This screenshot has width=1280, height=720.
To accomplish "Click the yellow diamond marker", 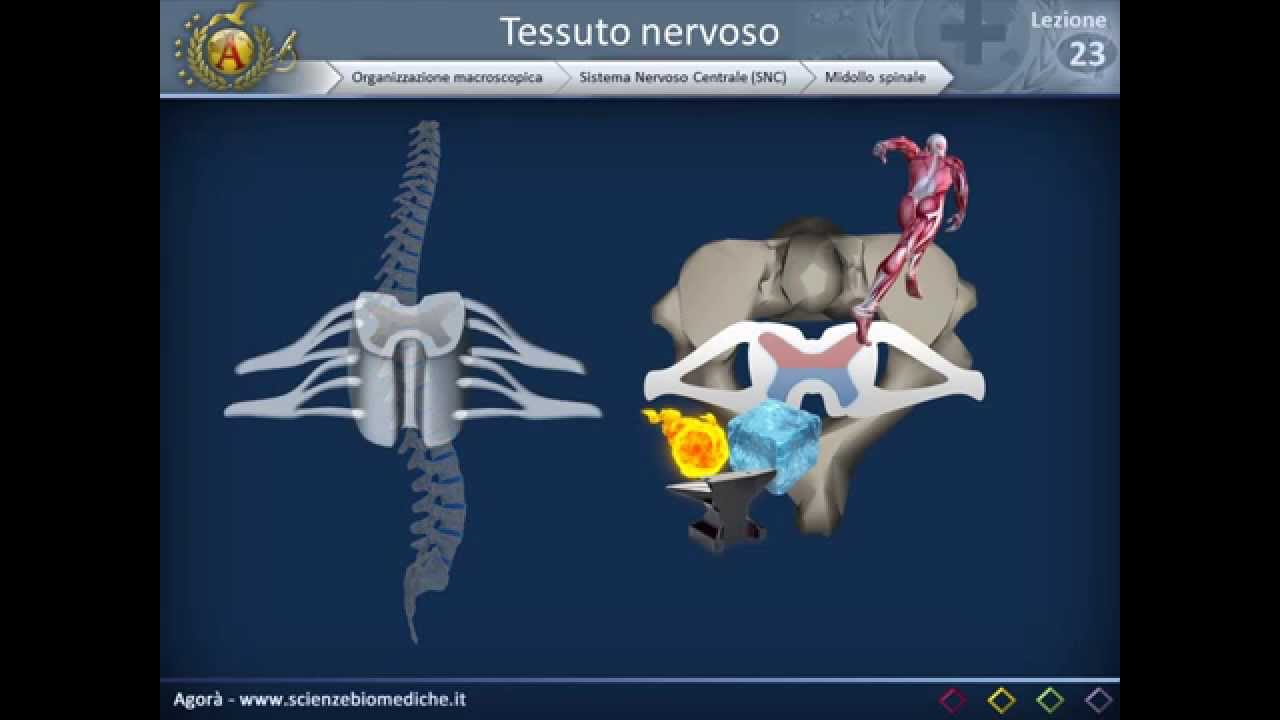I will pos(1001,700).
